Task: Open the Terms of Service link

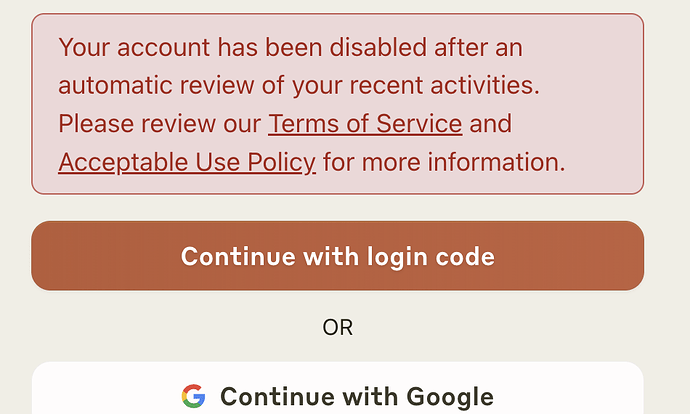Action: (x=365, y=124)
